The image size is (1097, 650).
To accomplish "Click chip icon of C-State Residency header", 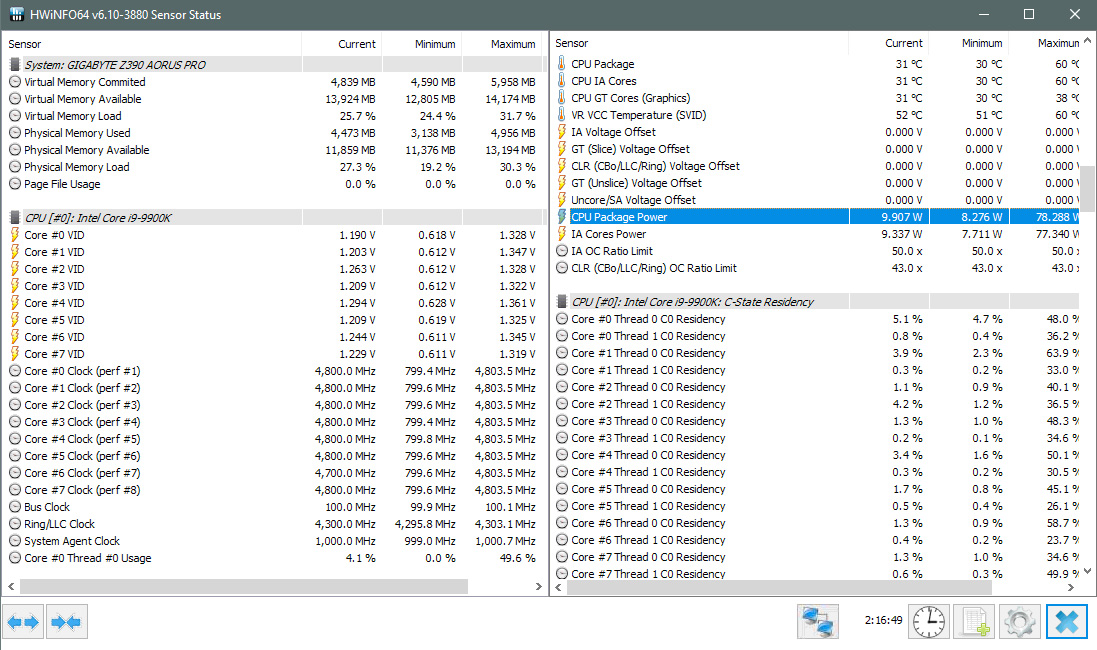I will [x=561, y=302].
